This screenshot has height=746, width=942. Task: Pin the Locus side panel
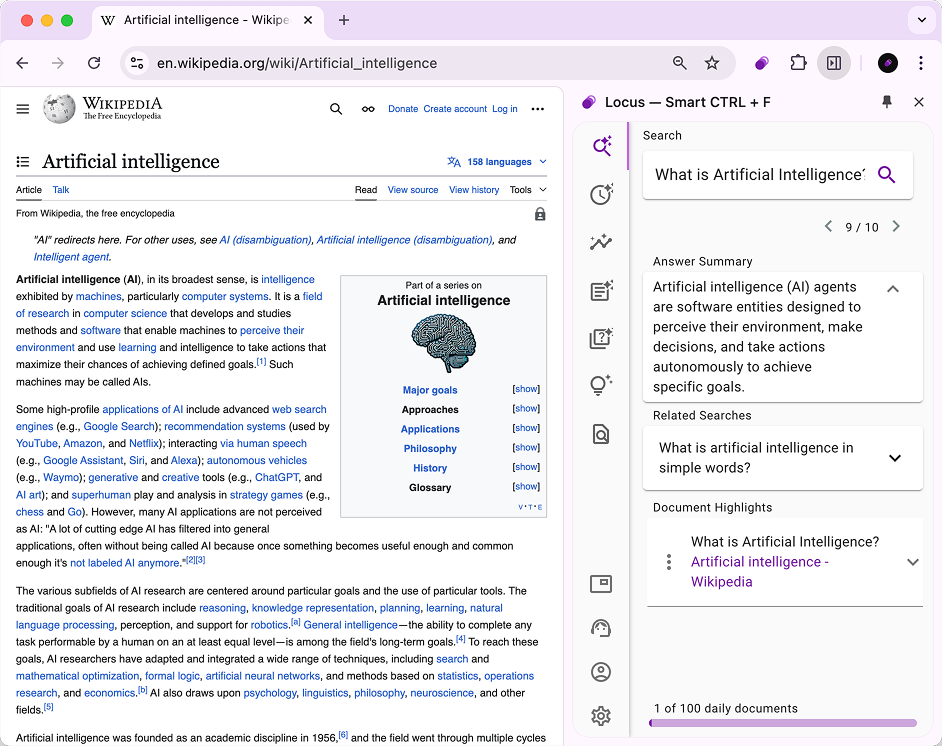(x=886, y=102)
